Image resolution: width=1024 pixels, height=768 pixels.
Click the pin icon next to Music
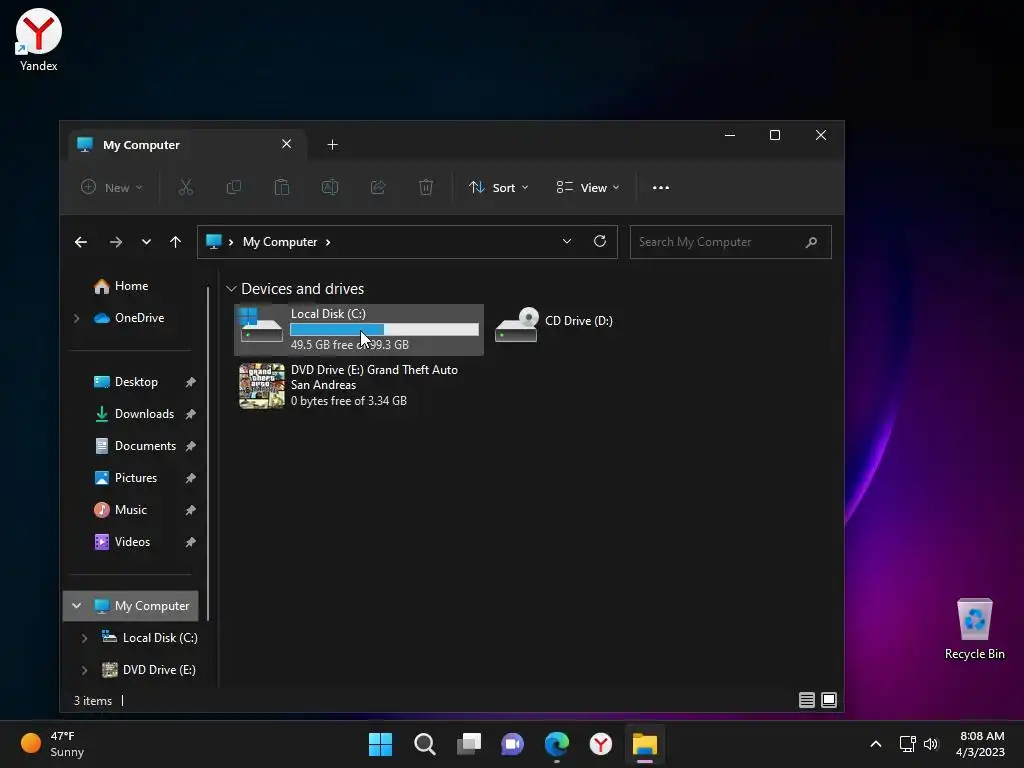click(x=190, y=510)
